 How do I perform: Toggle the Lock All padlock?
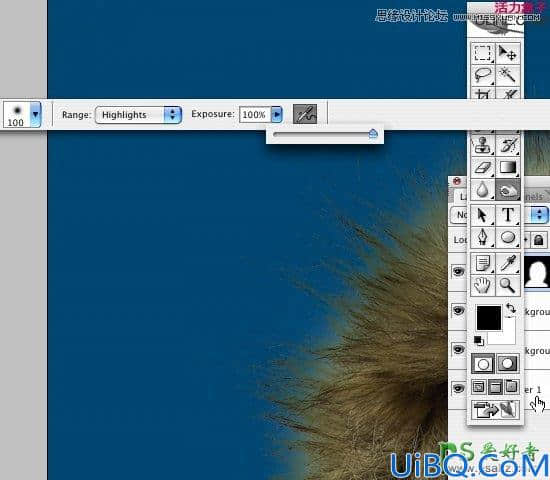click(539, 240)
